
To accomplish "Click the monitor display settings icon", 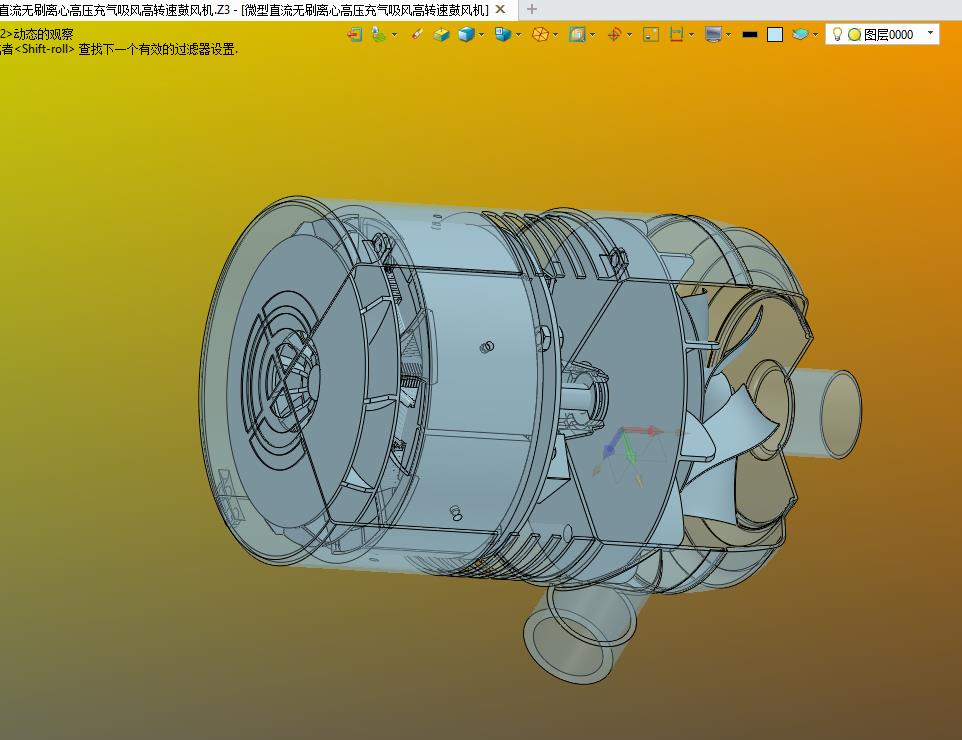I will click(x=713, y=34).
